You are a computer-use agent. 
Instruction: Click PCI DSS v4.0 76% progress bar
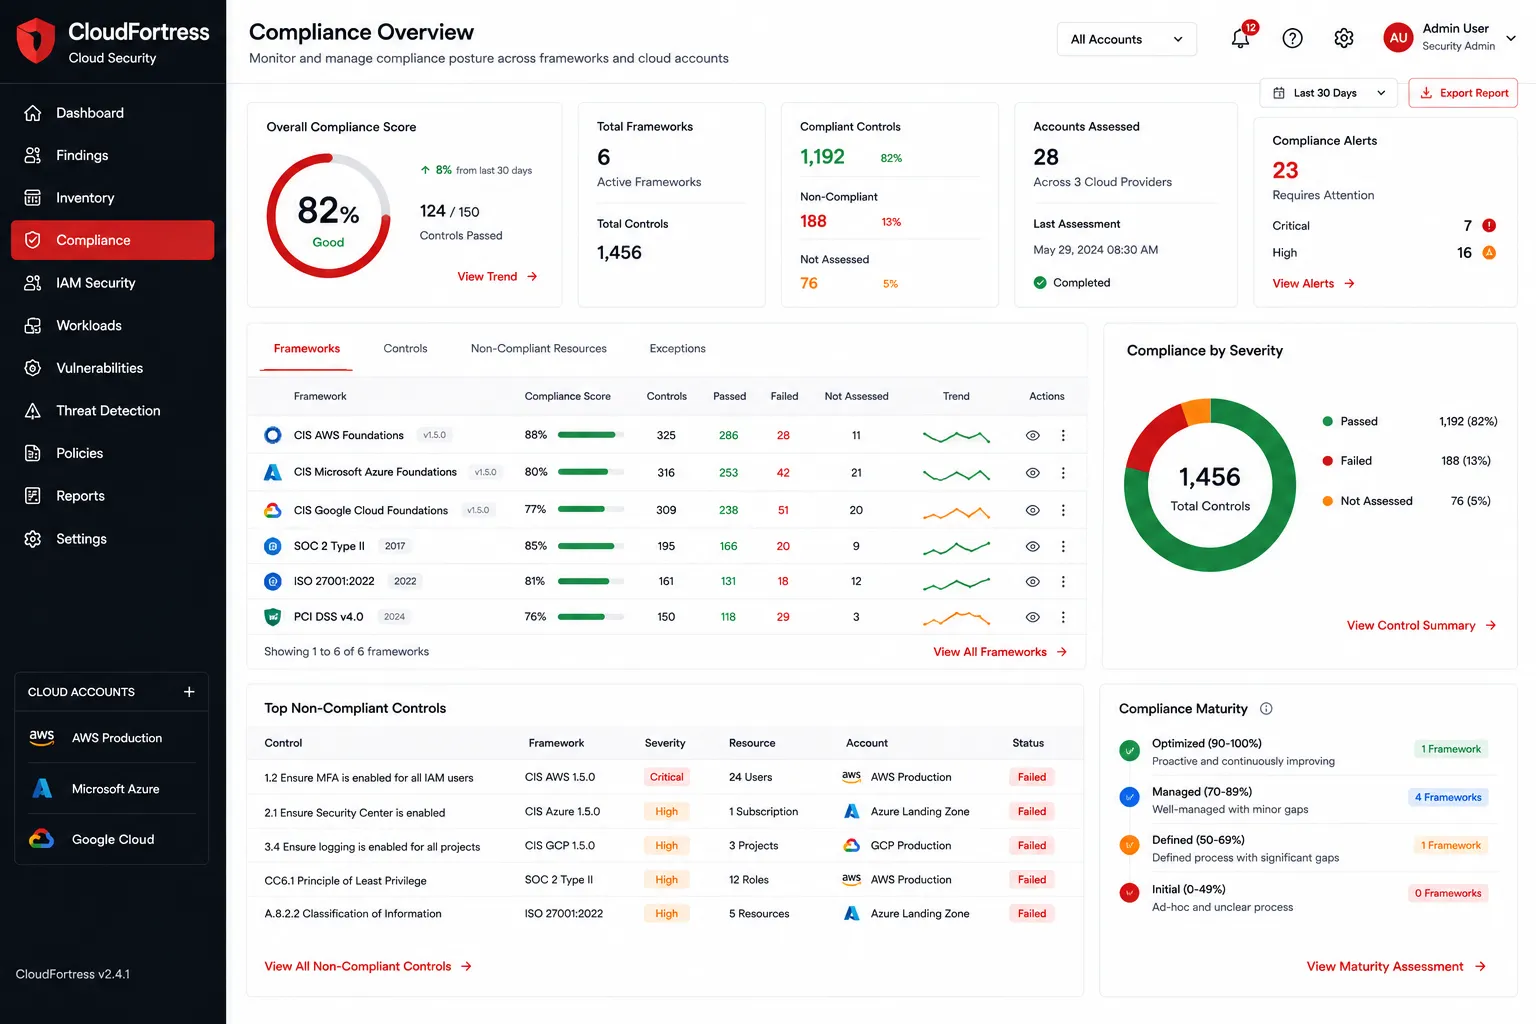[x=591, y=617]
